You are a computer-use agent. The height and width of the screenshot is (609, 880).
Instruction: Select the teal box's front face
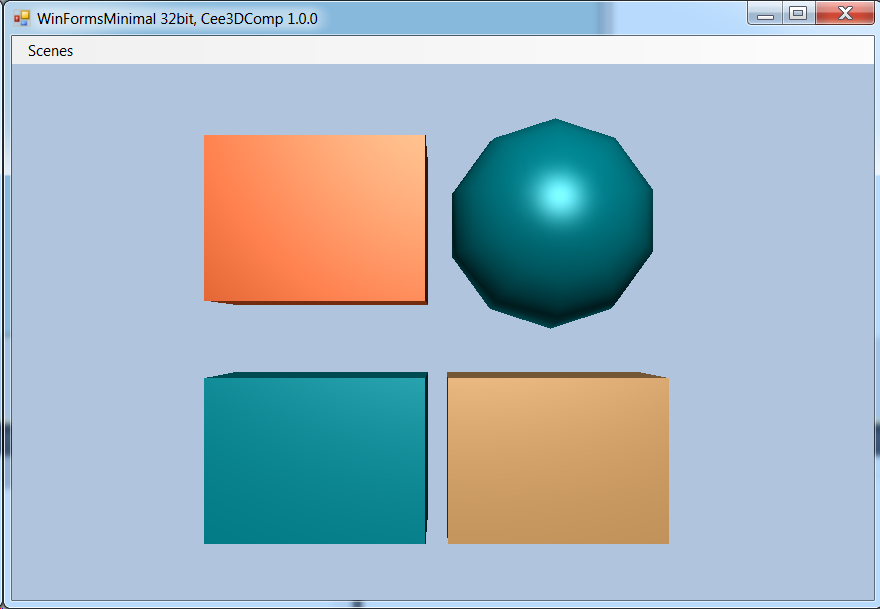(314, 460)
